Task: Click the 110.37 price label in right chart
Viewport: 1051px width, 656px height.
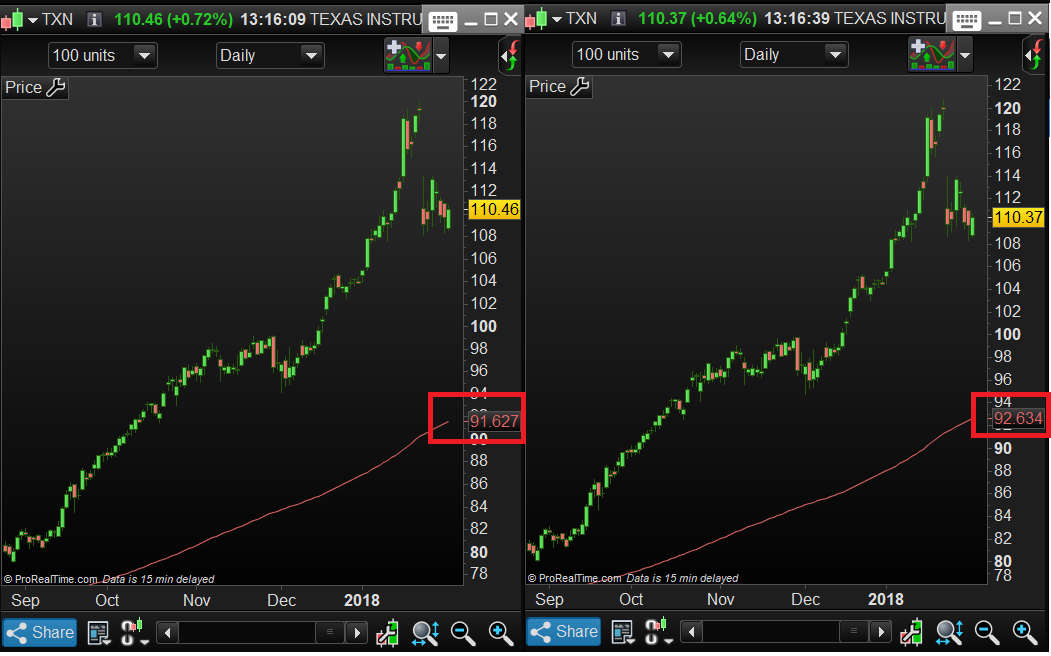Action: (x=1018, y=217)
